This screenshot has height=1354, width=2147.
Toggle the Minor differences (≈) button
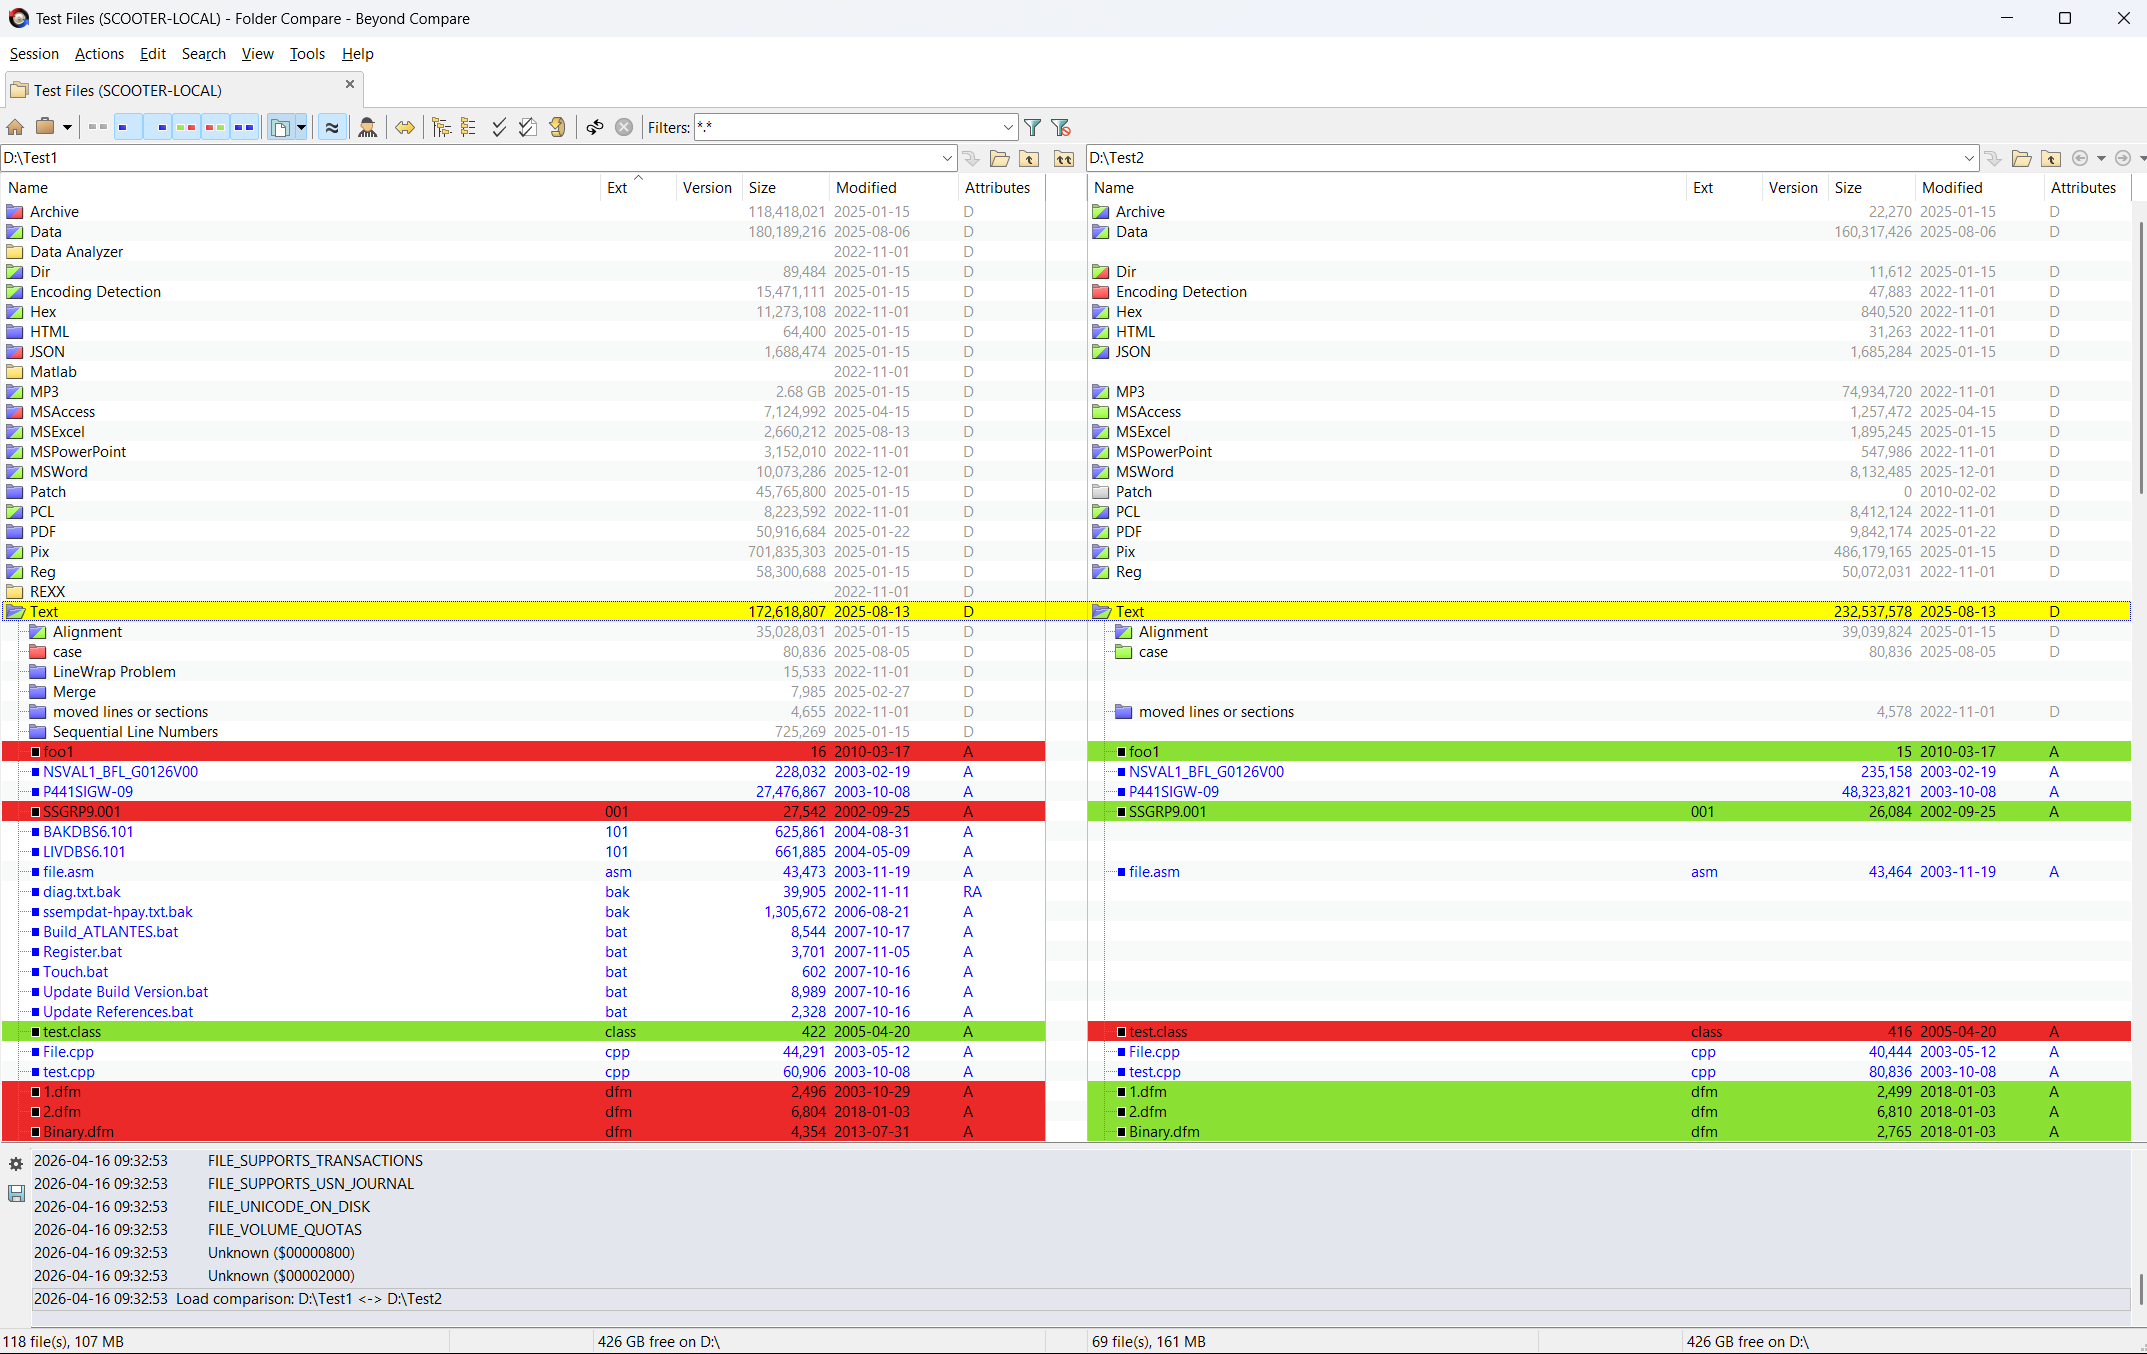click(x=332, y=127)
